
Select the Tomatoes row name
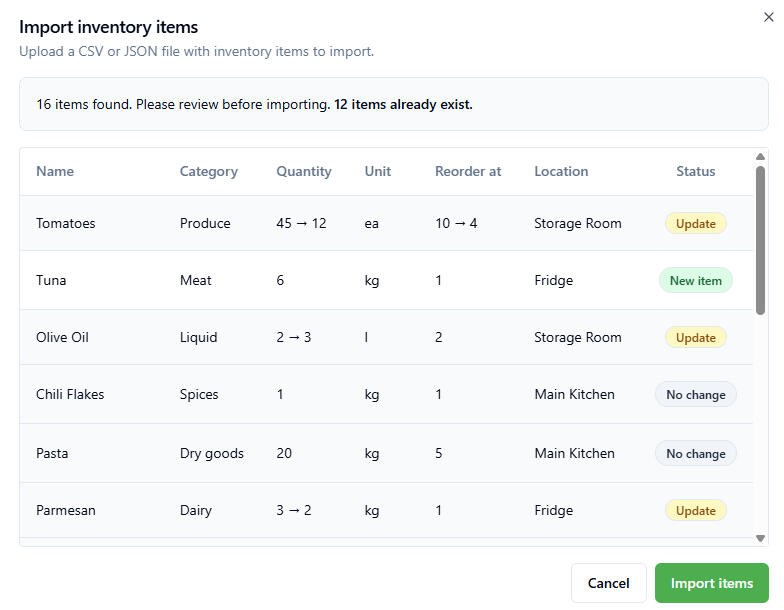tap(66, 223)
